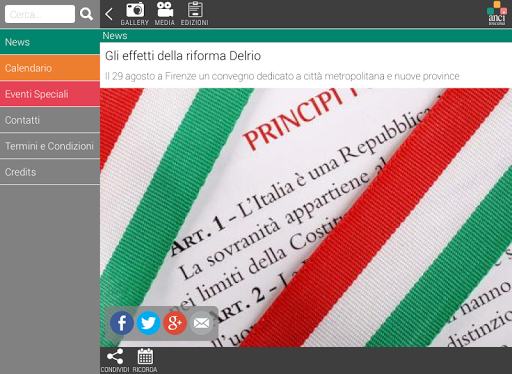Viewport: 512px width, 374px height.
Task: Click the Cerca search field
Action: (40, 14)
